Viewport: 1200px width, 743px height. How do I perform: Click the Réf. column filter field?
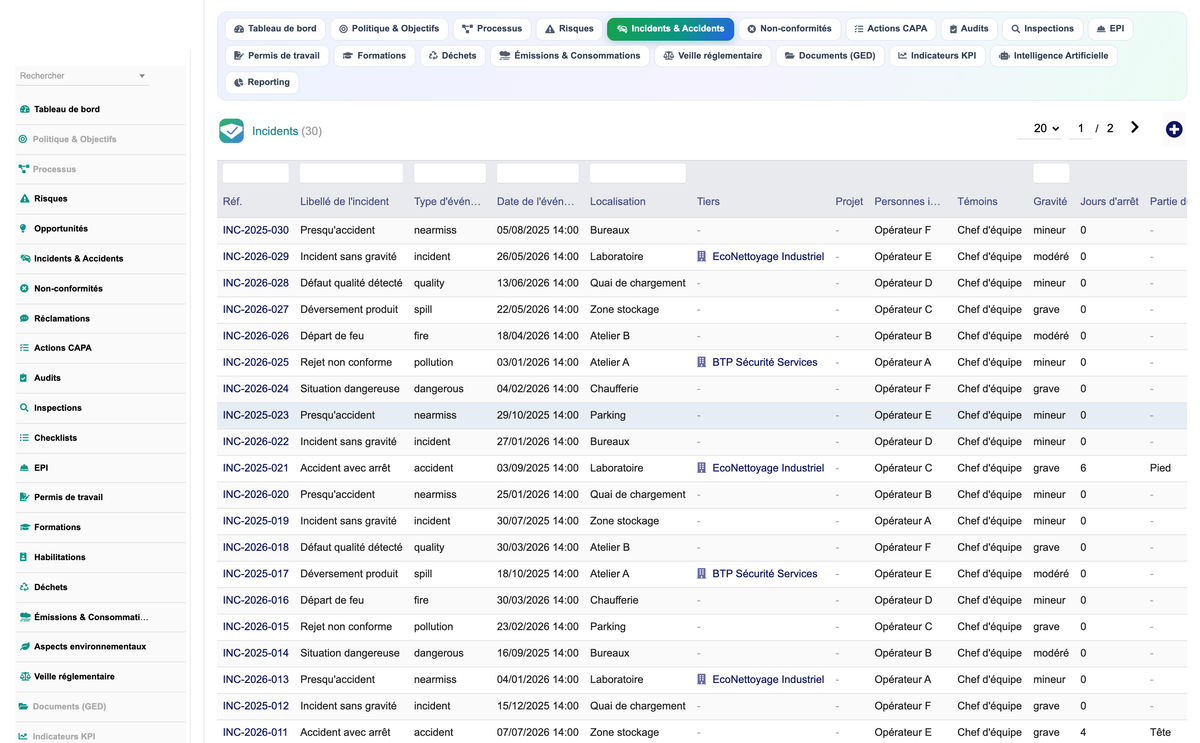coord(256,173)
